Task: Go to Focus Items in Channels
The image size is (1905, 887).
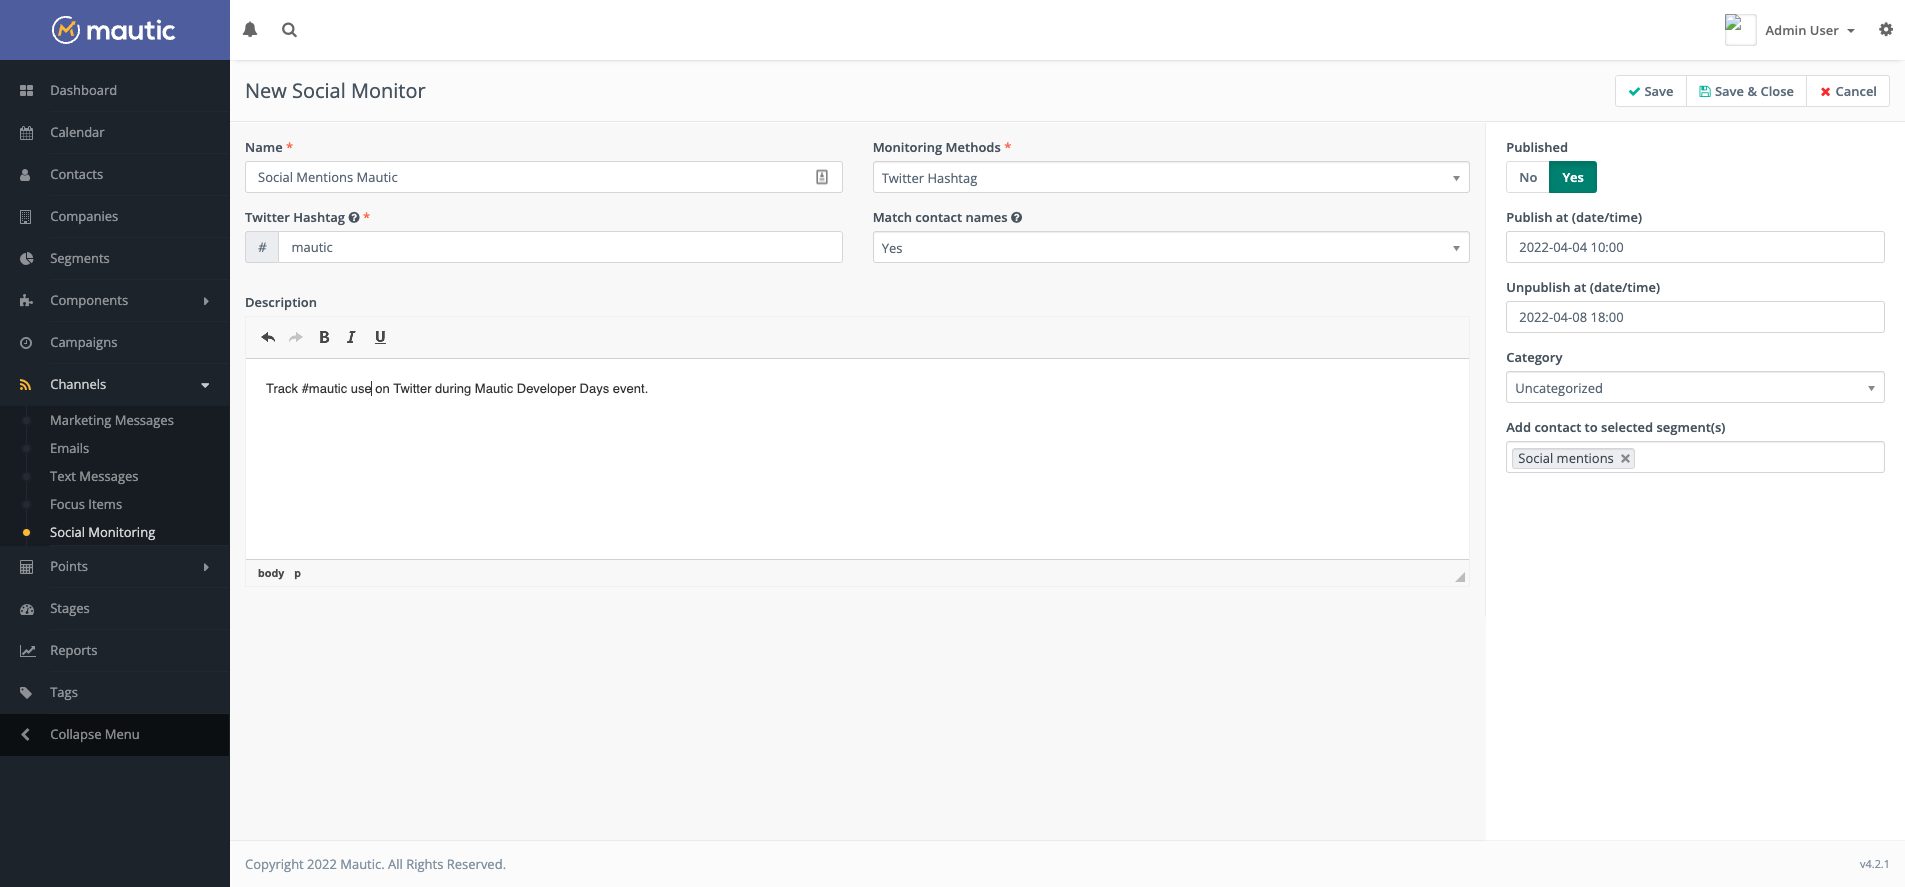Action: (x=86, y=504)
